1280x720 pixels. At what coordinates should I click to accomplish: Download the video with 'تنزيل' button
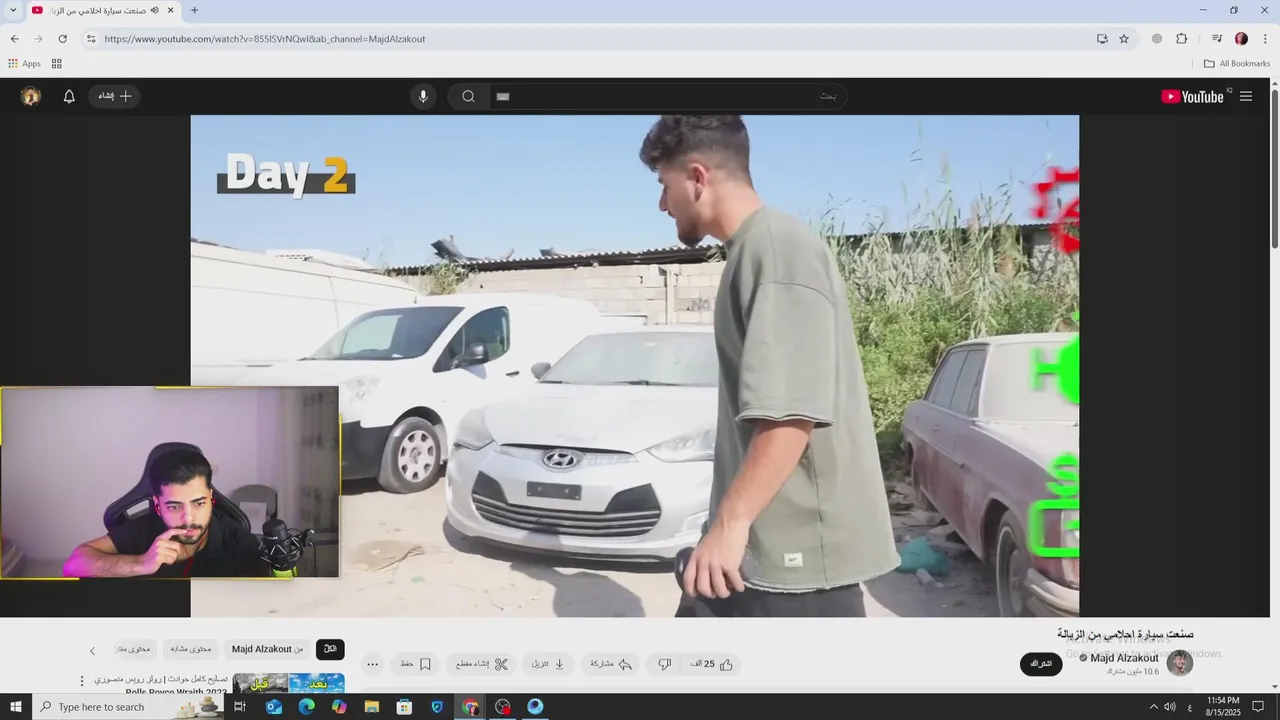point(549,664)
